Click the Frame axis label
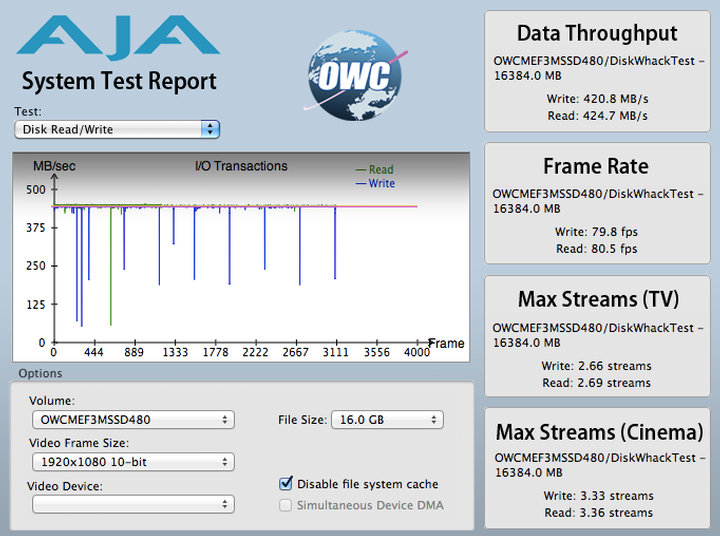The width and height of the screenshot is (720, 536). [x=446, y=344]
